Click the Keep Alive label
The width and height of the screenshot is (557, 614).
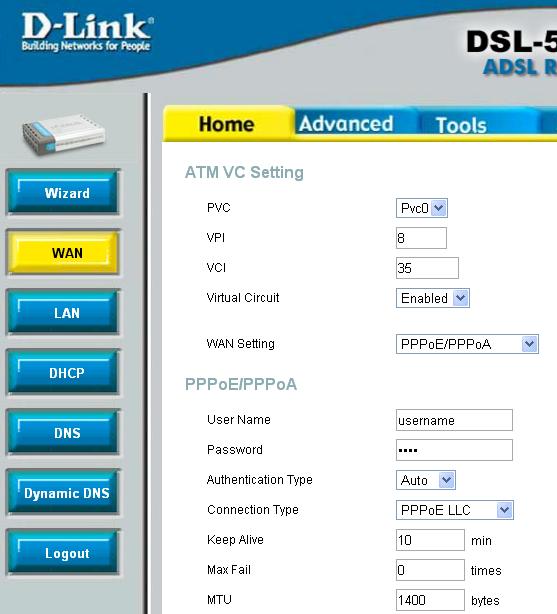(x=235, y=540)
